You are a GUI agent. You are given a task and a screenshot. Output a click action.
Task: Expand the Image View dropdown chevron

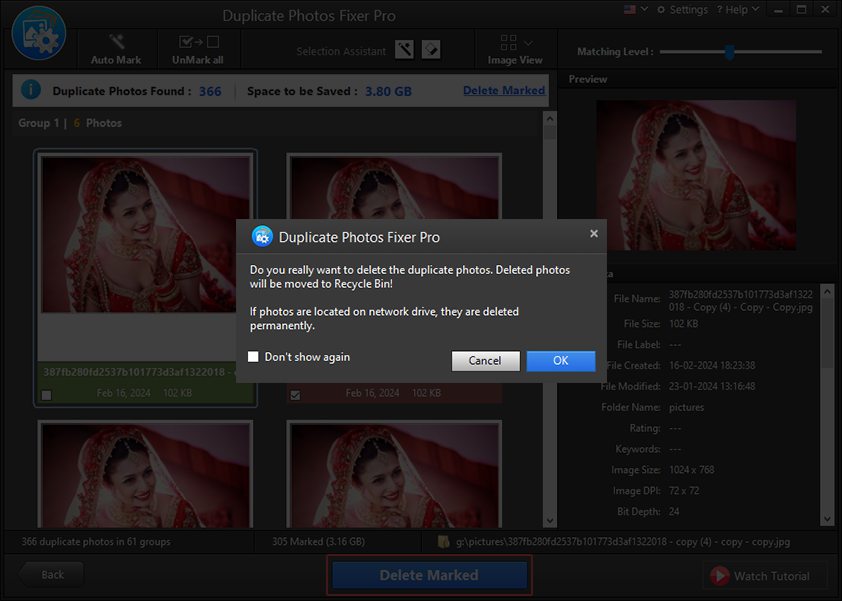coord(528,43)
